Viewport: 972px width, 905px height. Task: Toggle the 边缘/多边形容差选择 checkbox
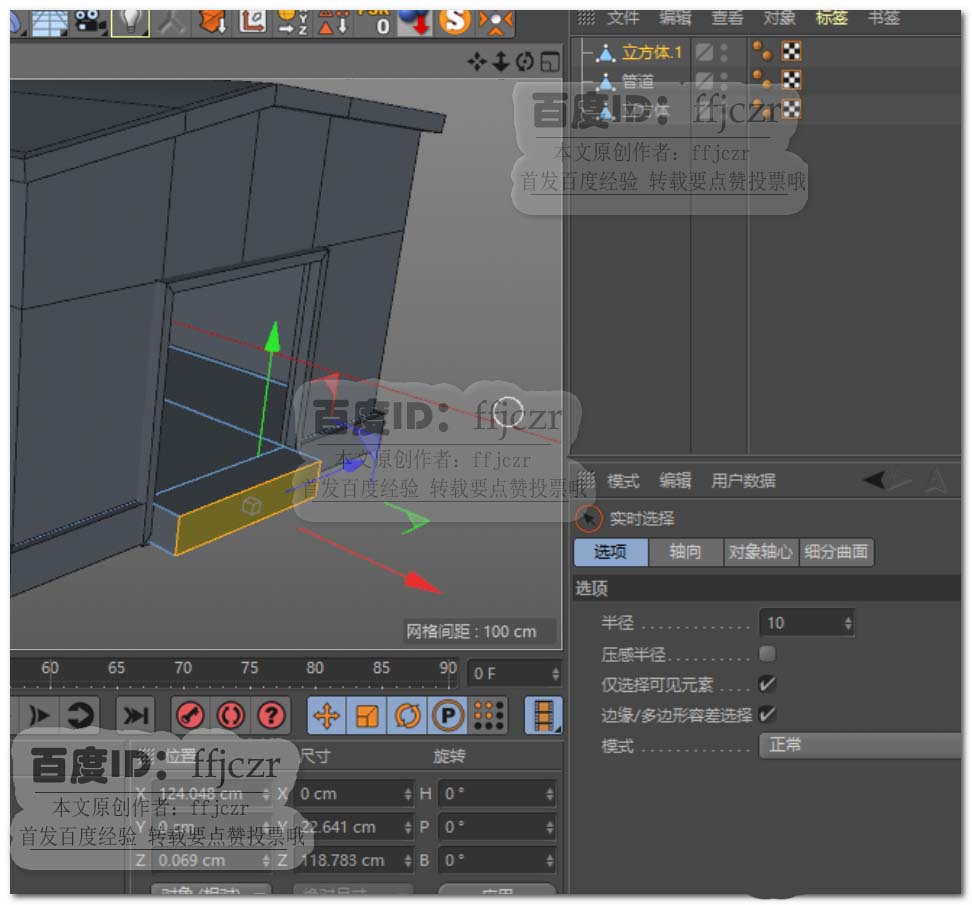767,715
